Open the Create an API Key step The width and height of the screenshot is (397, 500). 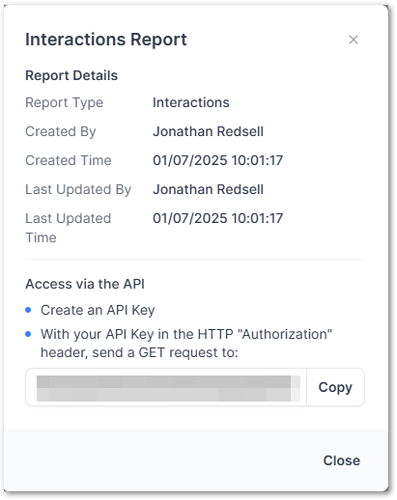tap(98, 310)
